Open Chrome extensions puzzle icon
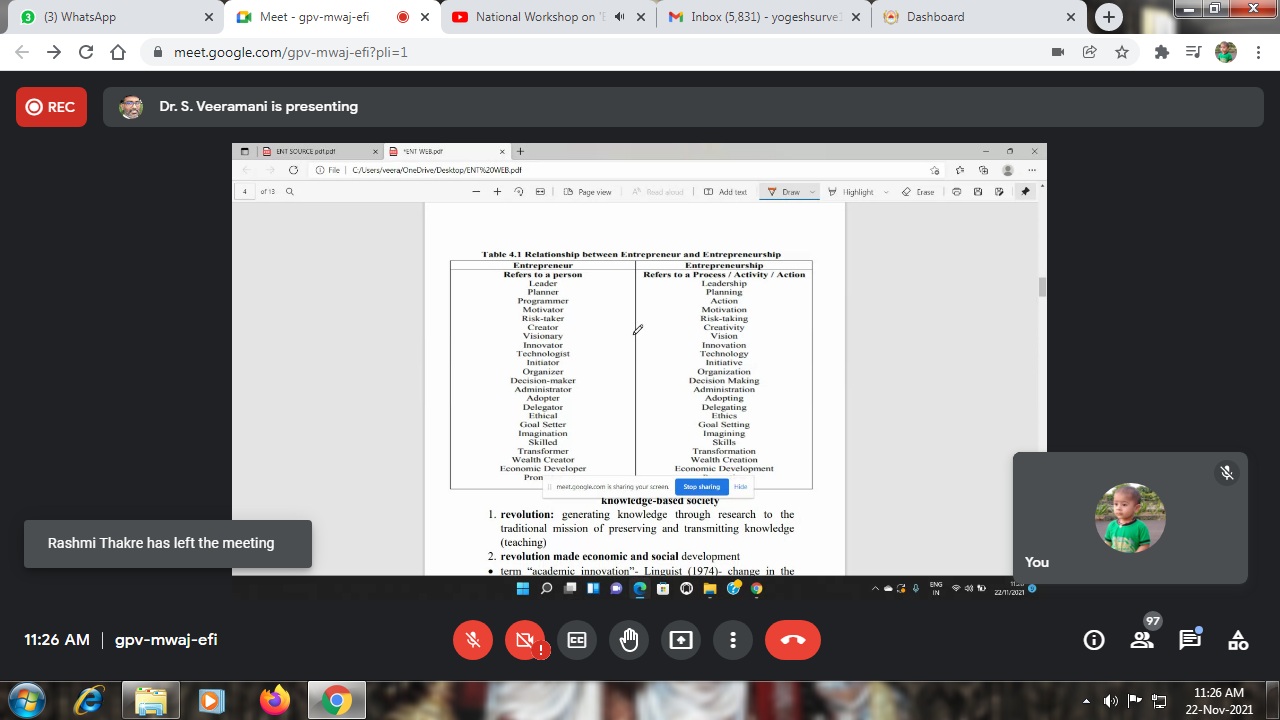1280x720 pixels. click(x=1161, y=52)
